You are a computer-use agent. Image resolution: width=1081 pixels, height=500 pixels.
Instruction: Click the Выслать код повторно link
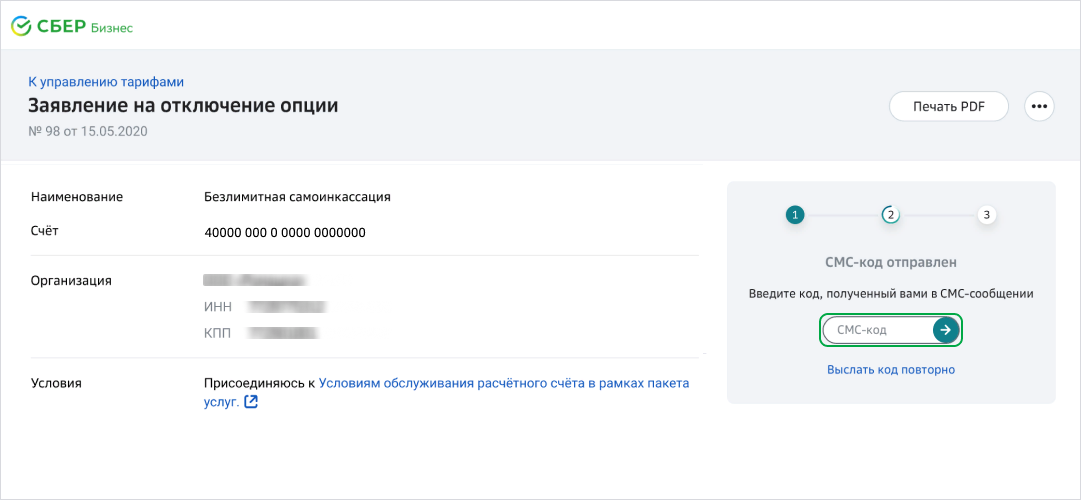[891, 370]
